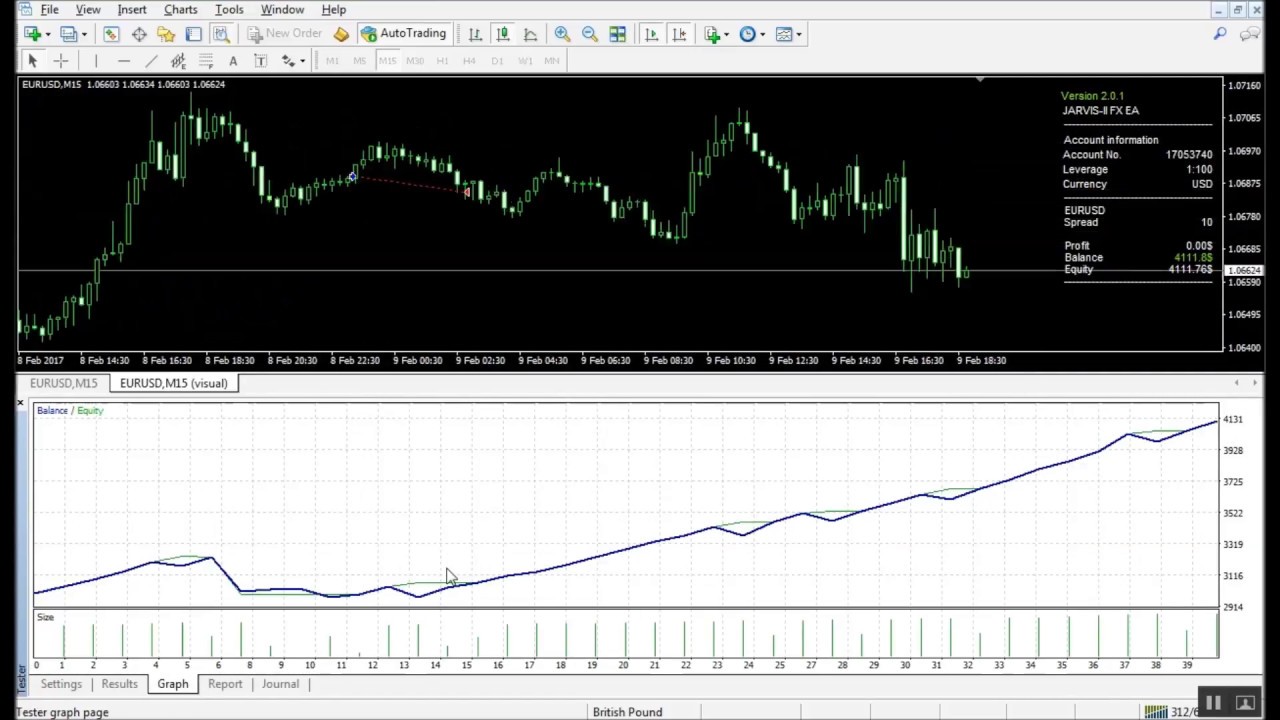The width and height of the screenshot is (1280, 720).
Task: Click the Indicators list icon
Action: [712, 34]
